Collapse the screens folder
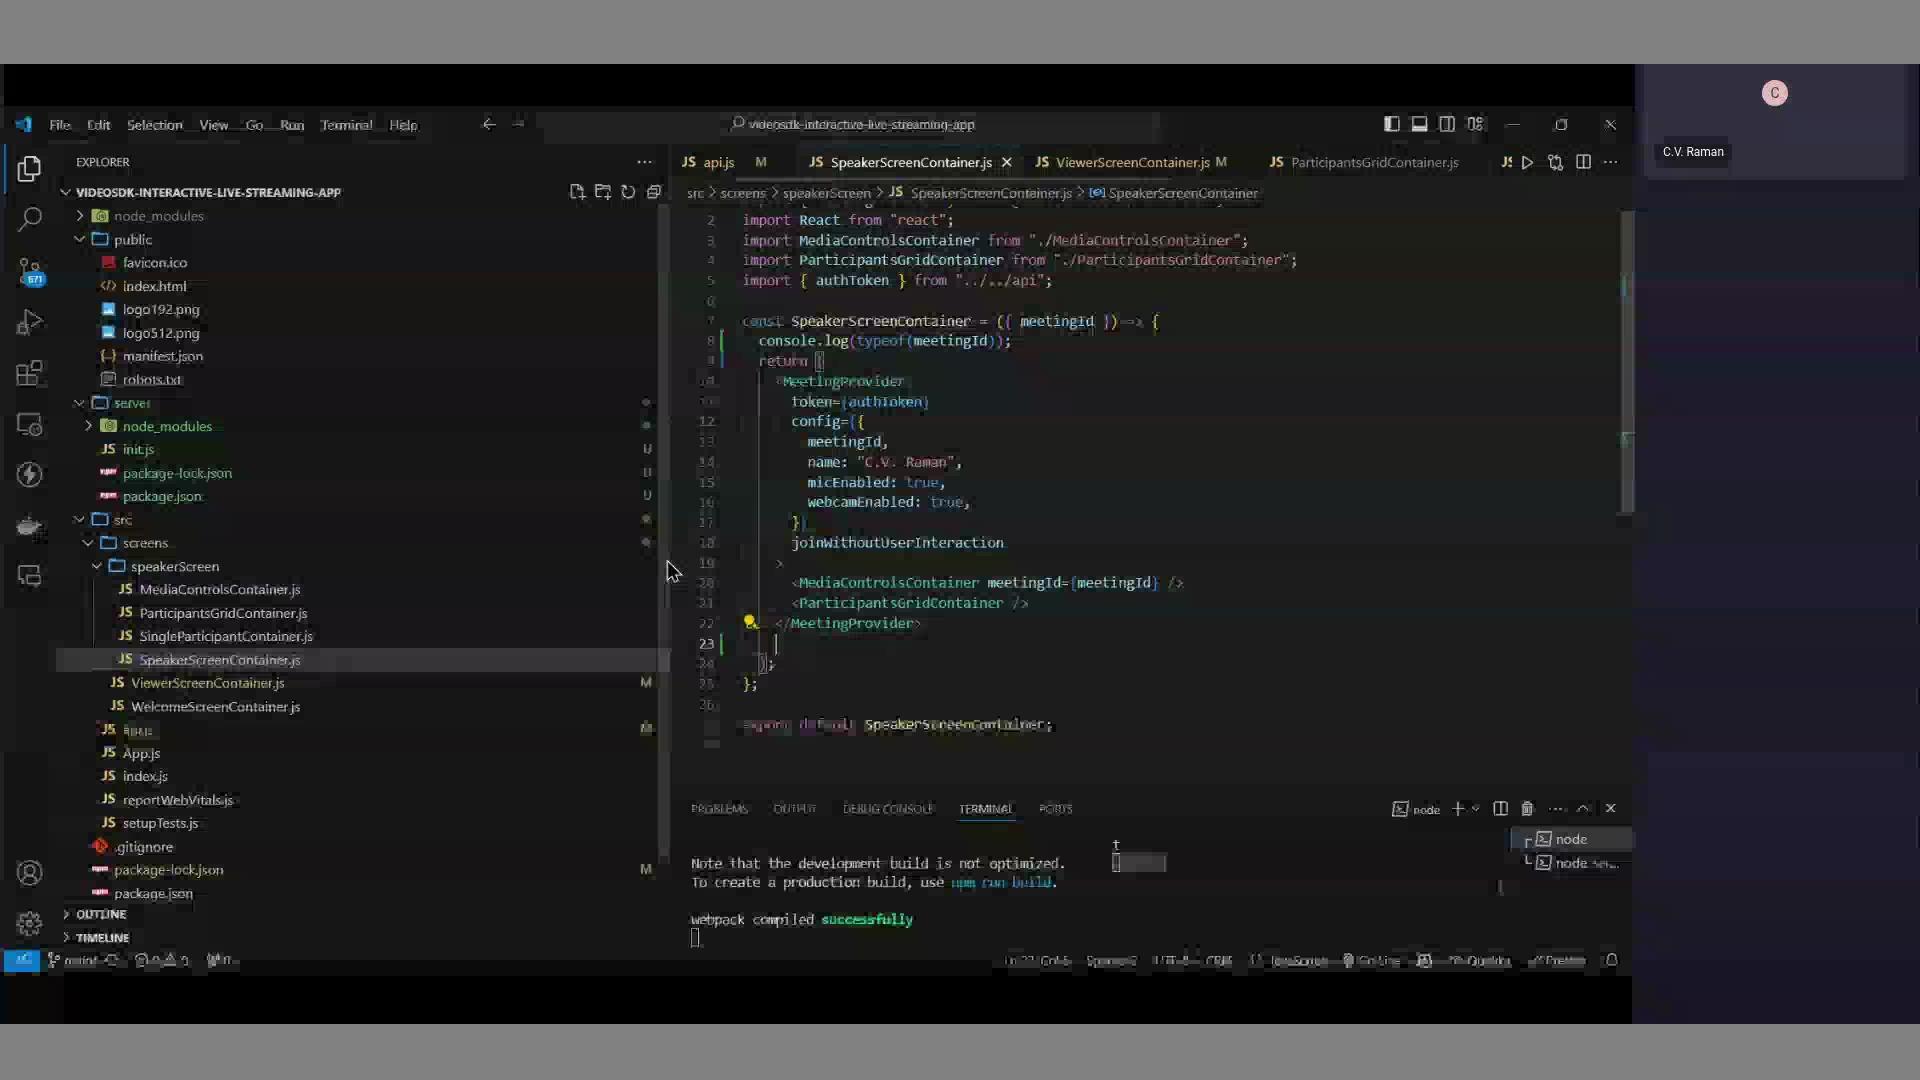Screen dimensions: 1920x1080 point(89,543)
